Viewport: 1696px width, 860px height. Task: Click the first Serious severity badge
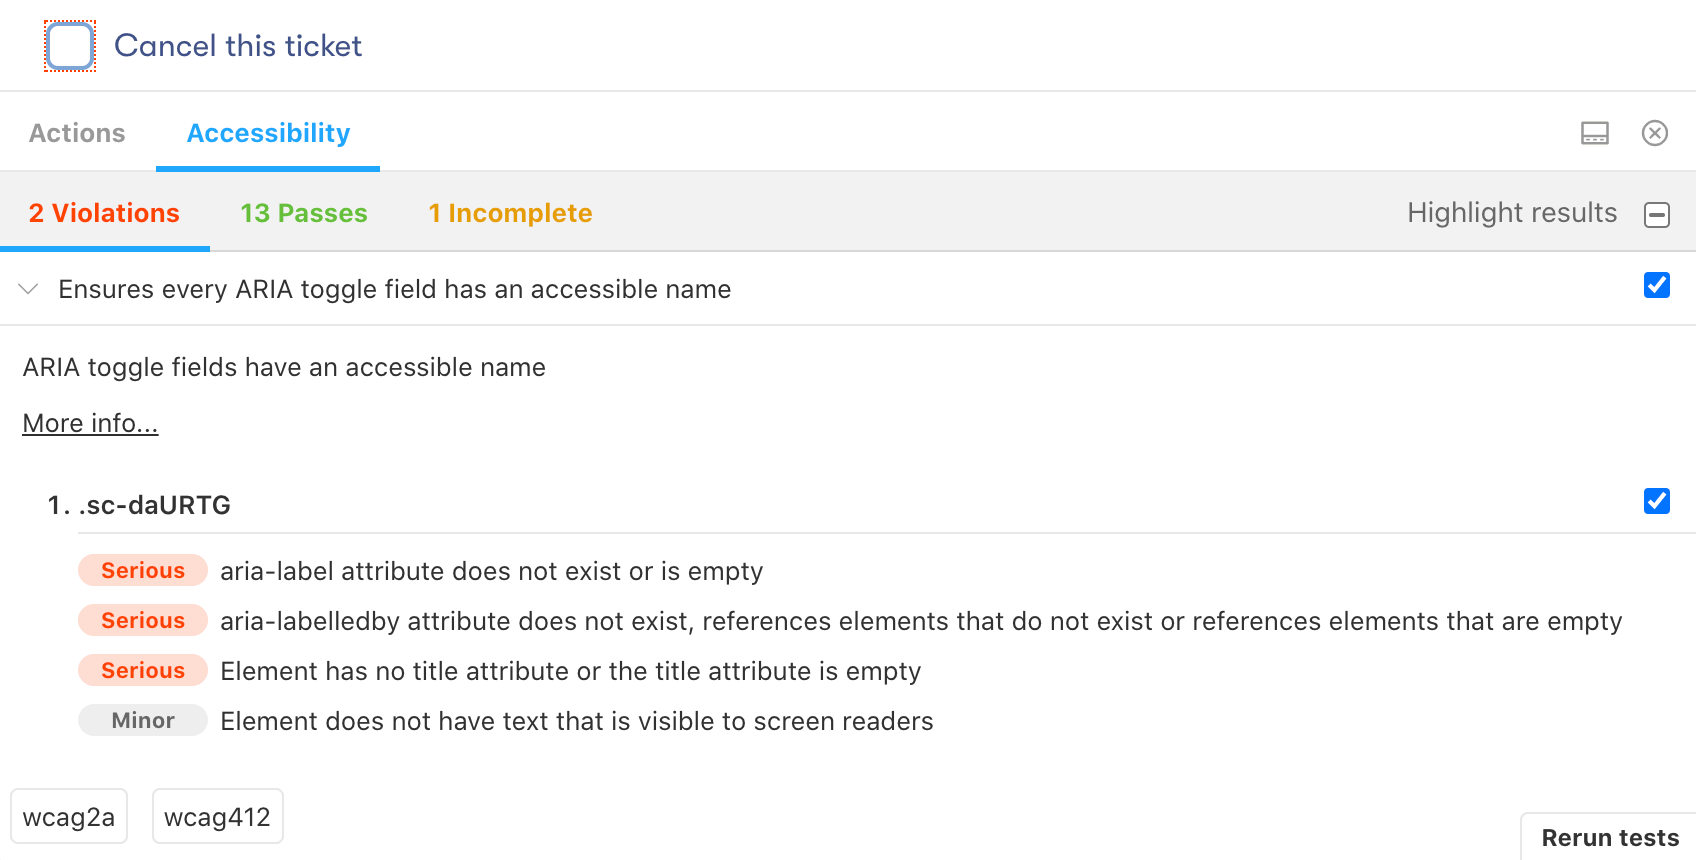[142, 570]
